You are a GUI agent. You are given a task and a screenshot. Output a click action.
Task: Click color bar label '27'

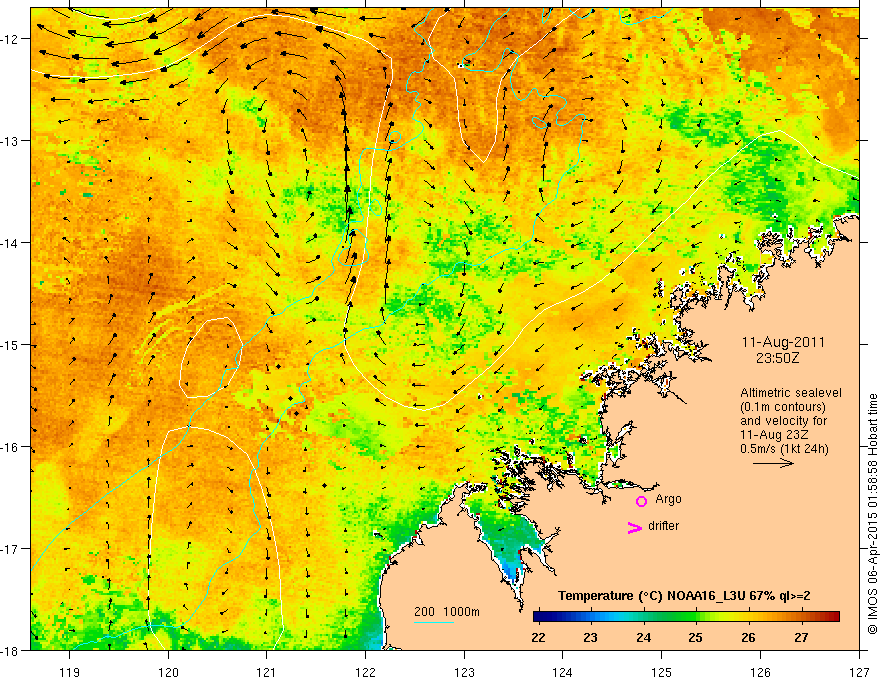(801, 637)
